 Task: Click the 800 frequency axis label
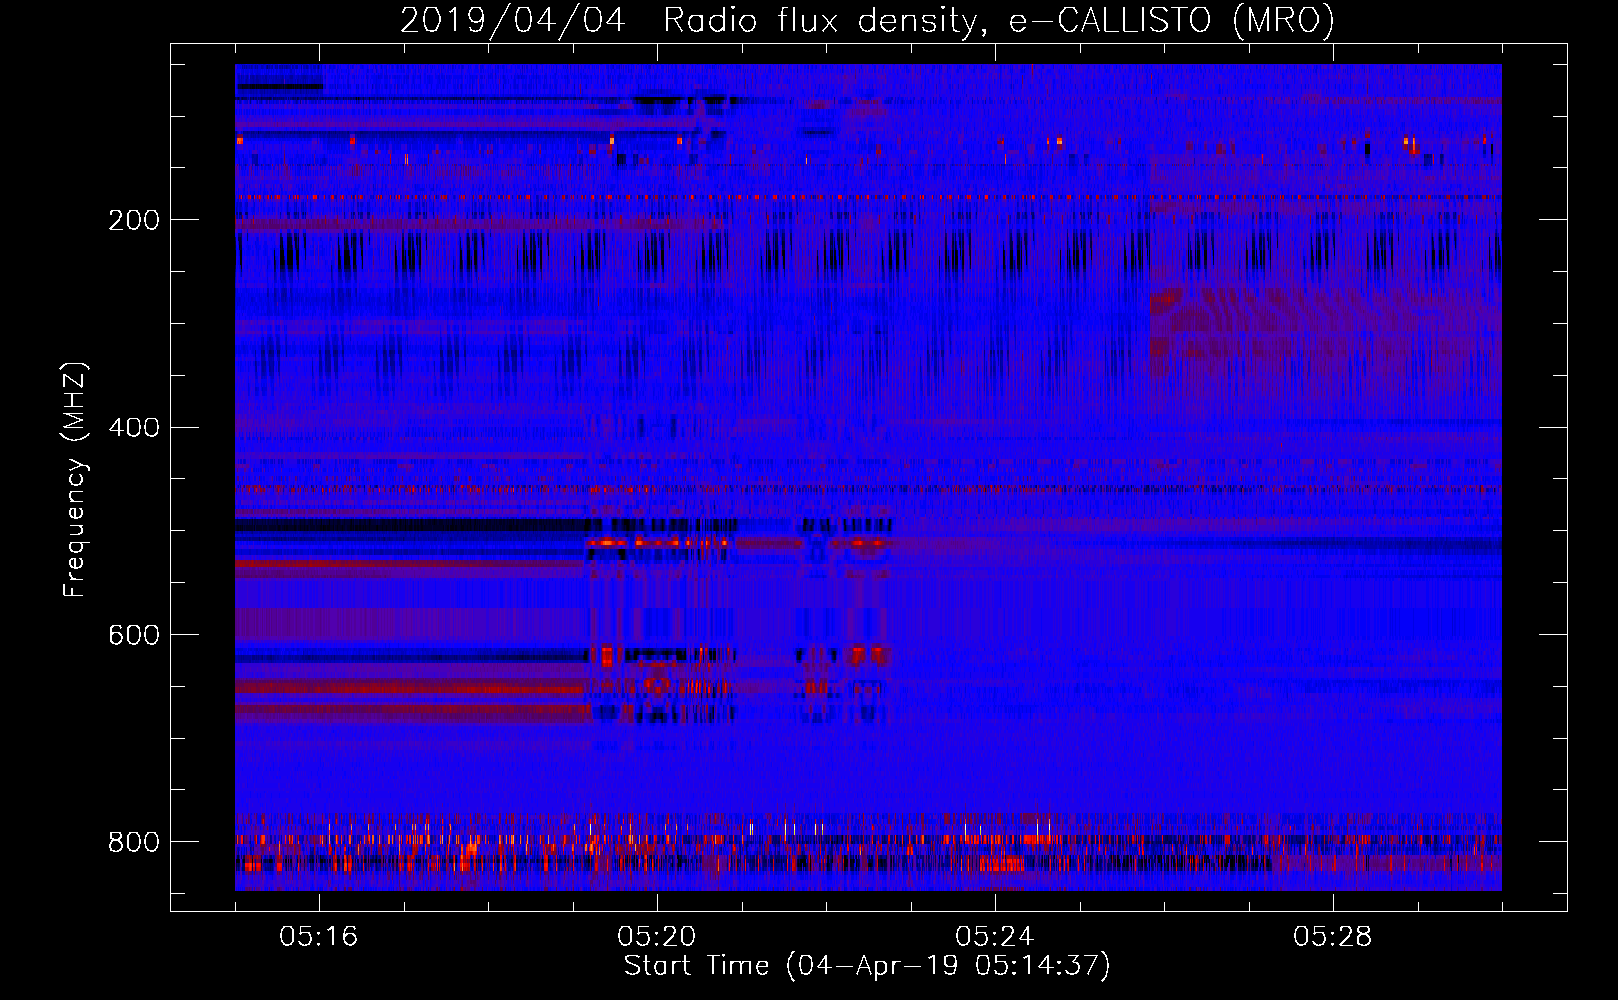(134, 842)
